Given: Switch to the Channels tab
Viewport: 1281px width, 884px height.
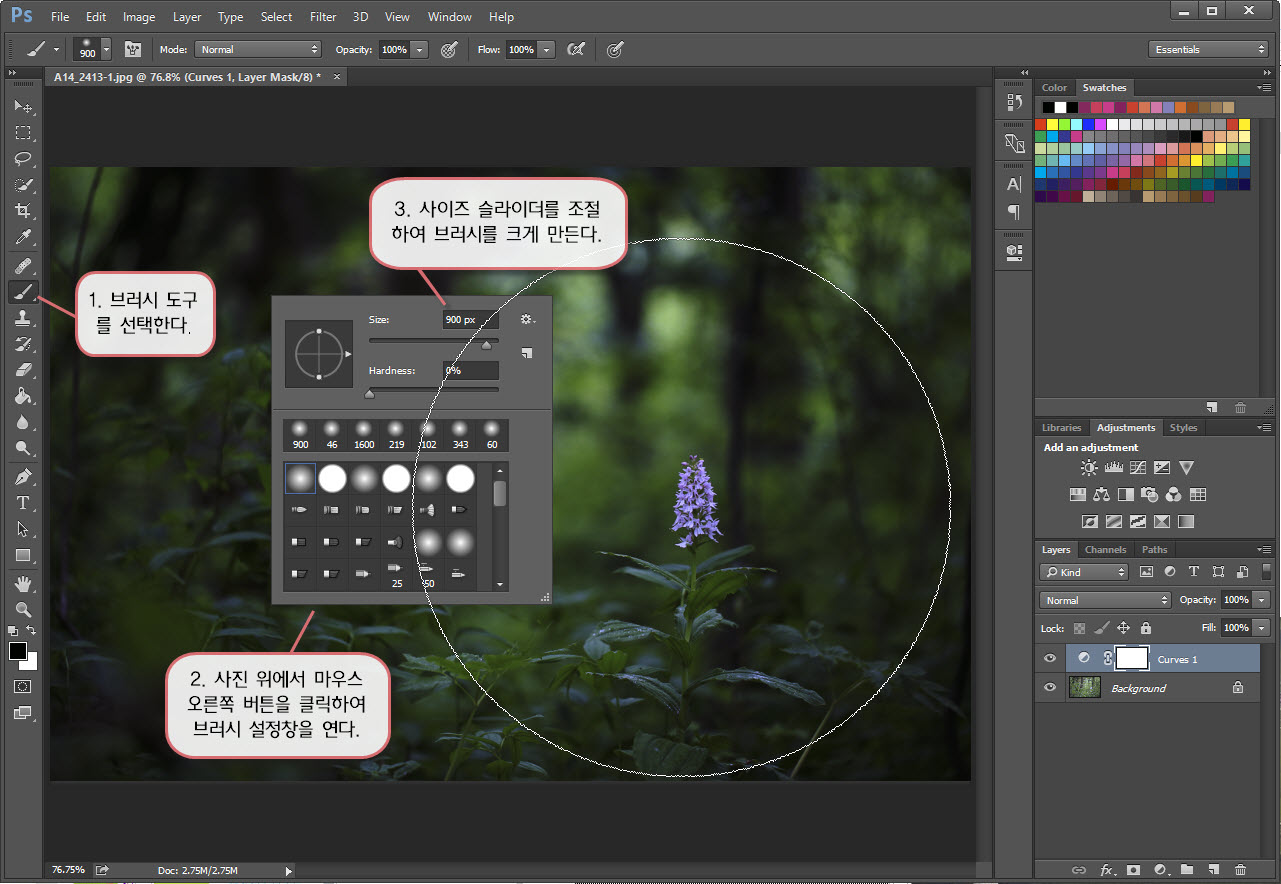Looking at the screenshot, I should pos(1105,550).
